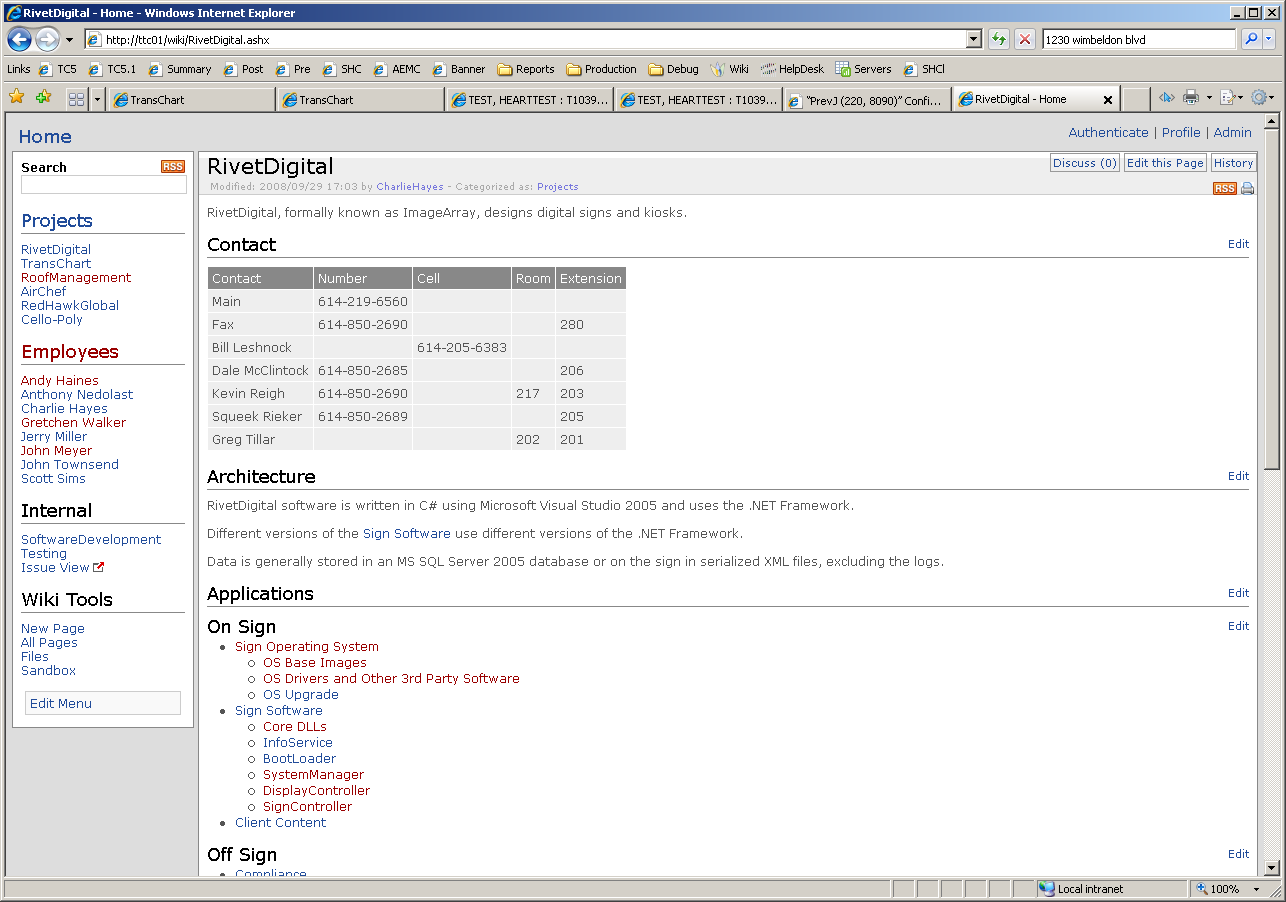The height and width of the screenshot is (902, 1286).
Task: Click the Favorites Center star icon
Action: pyautogui.click(x=17, y=97)
